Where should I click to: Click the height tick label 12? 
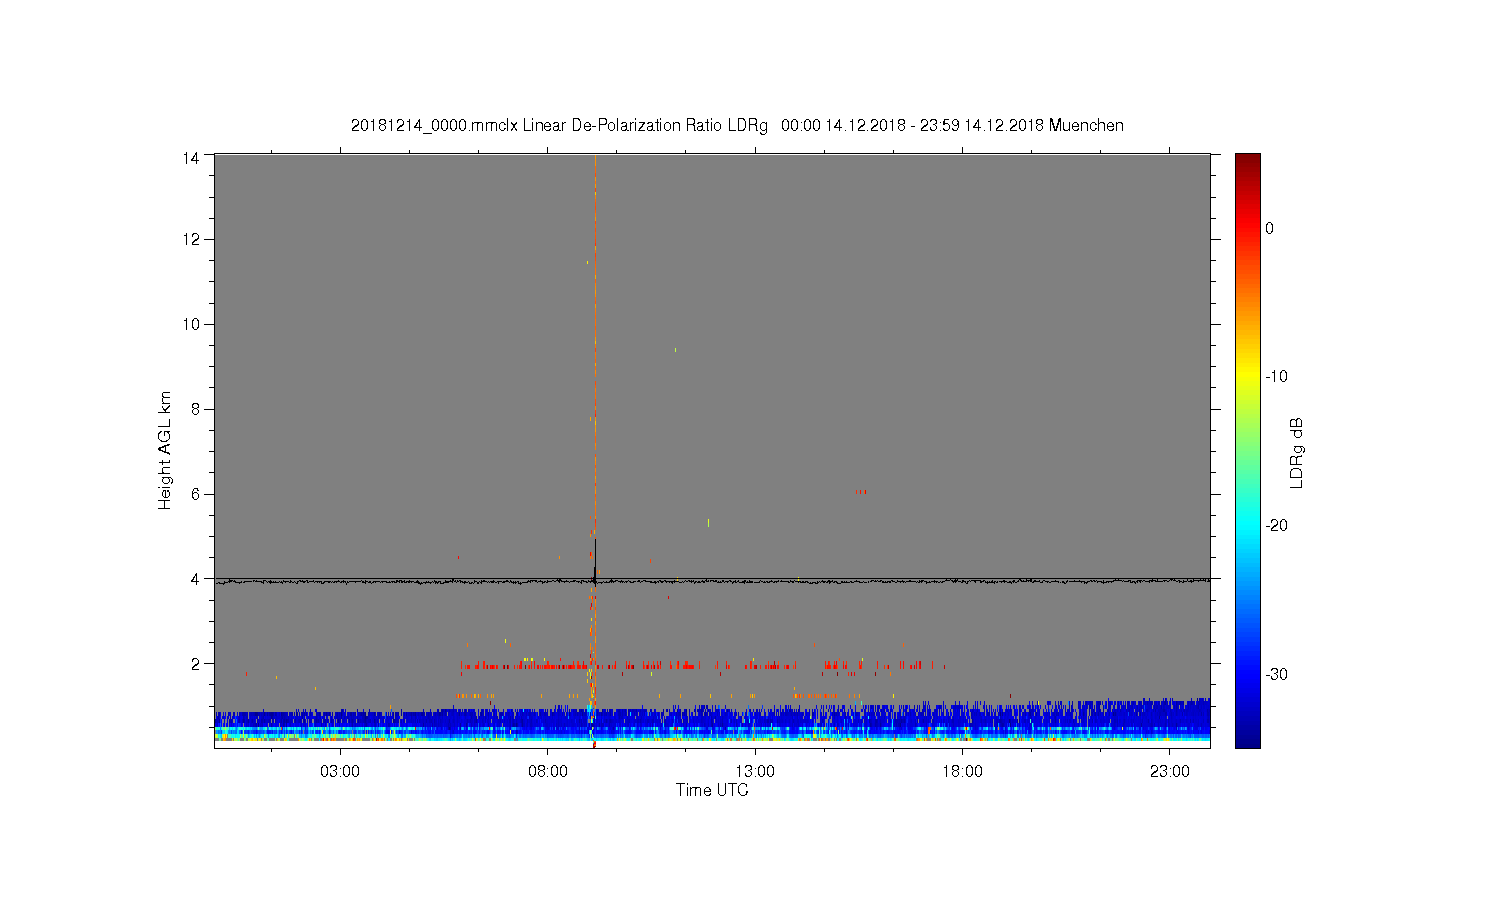coord(191,239)
